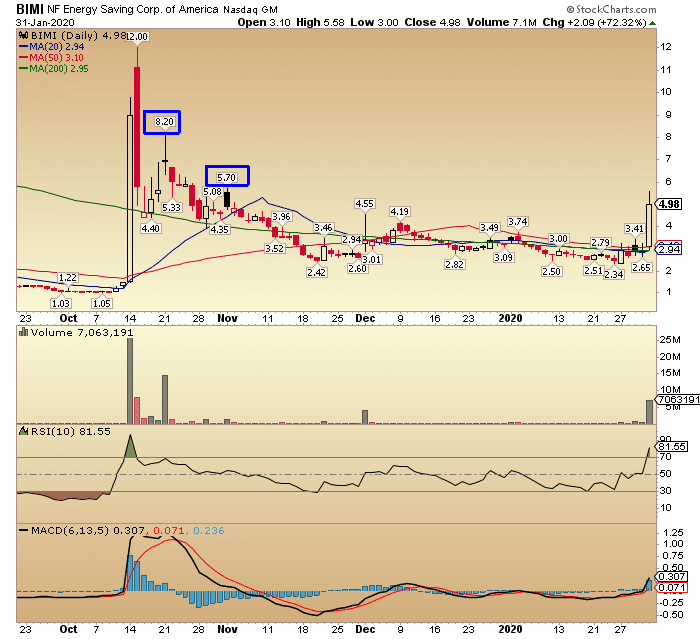Click the Open 3.10 value in header
The height and width of the screenshot is (639, 700).
pyautogui.click(x=264, y=22)
